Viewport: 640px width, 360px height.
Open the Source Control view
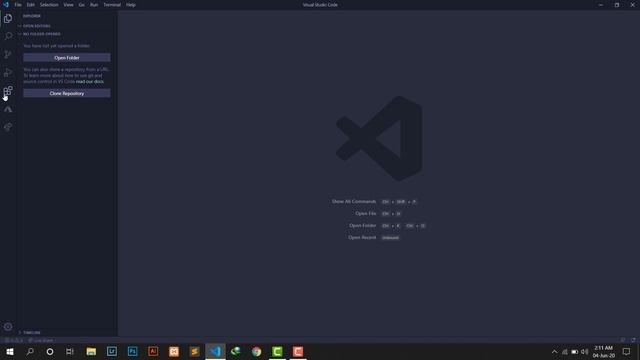click(8, 54)
